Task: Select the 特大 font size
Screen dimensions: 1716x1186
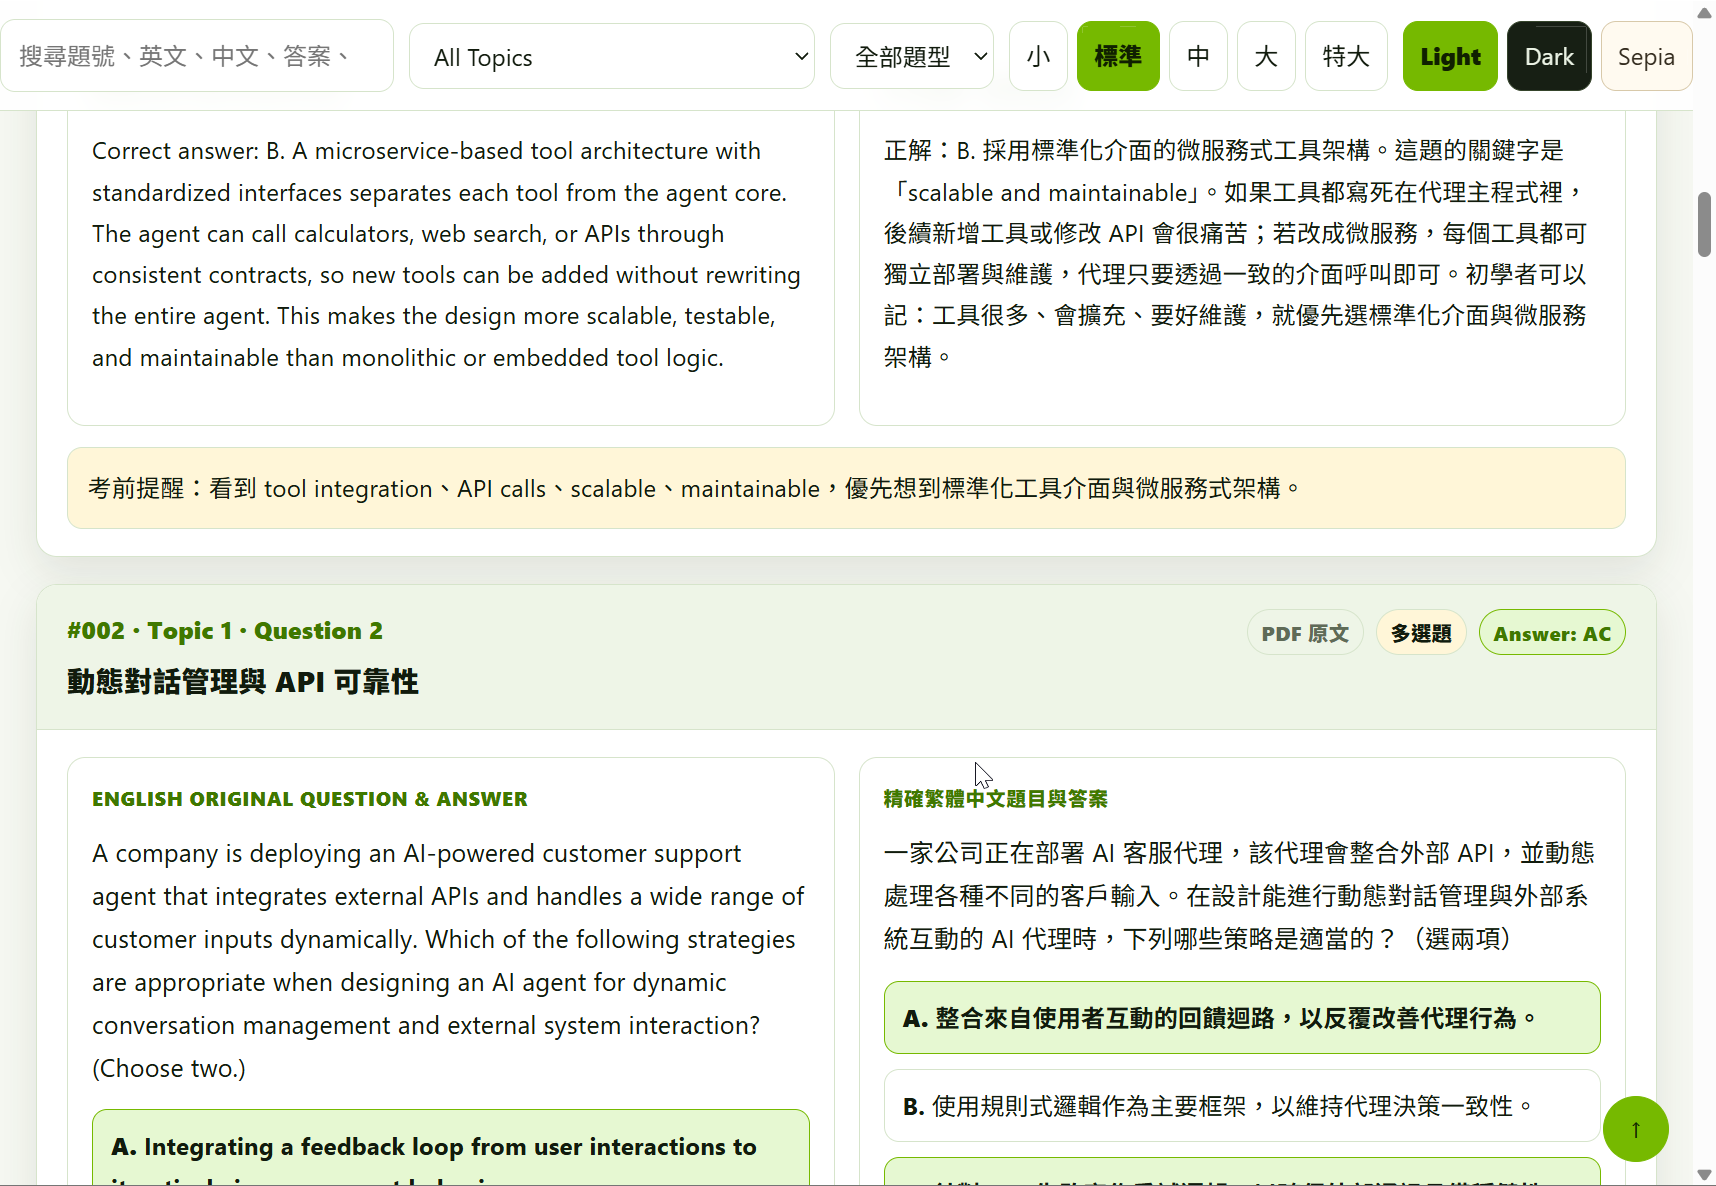Action: click(x=1346, y=57)
